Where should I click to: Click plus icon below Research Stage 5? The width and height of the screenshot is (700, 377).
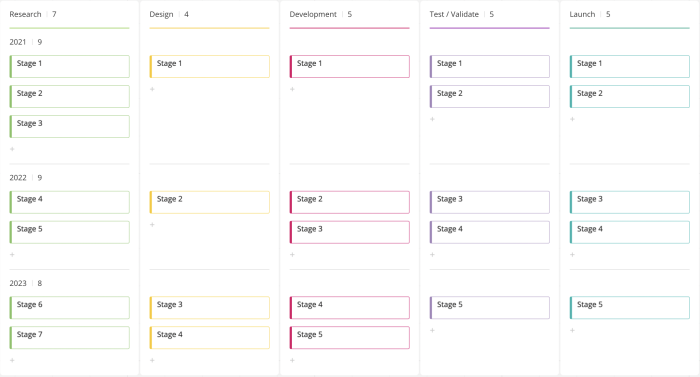[x=12, y=255]
